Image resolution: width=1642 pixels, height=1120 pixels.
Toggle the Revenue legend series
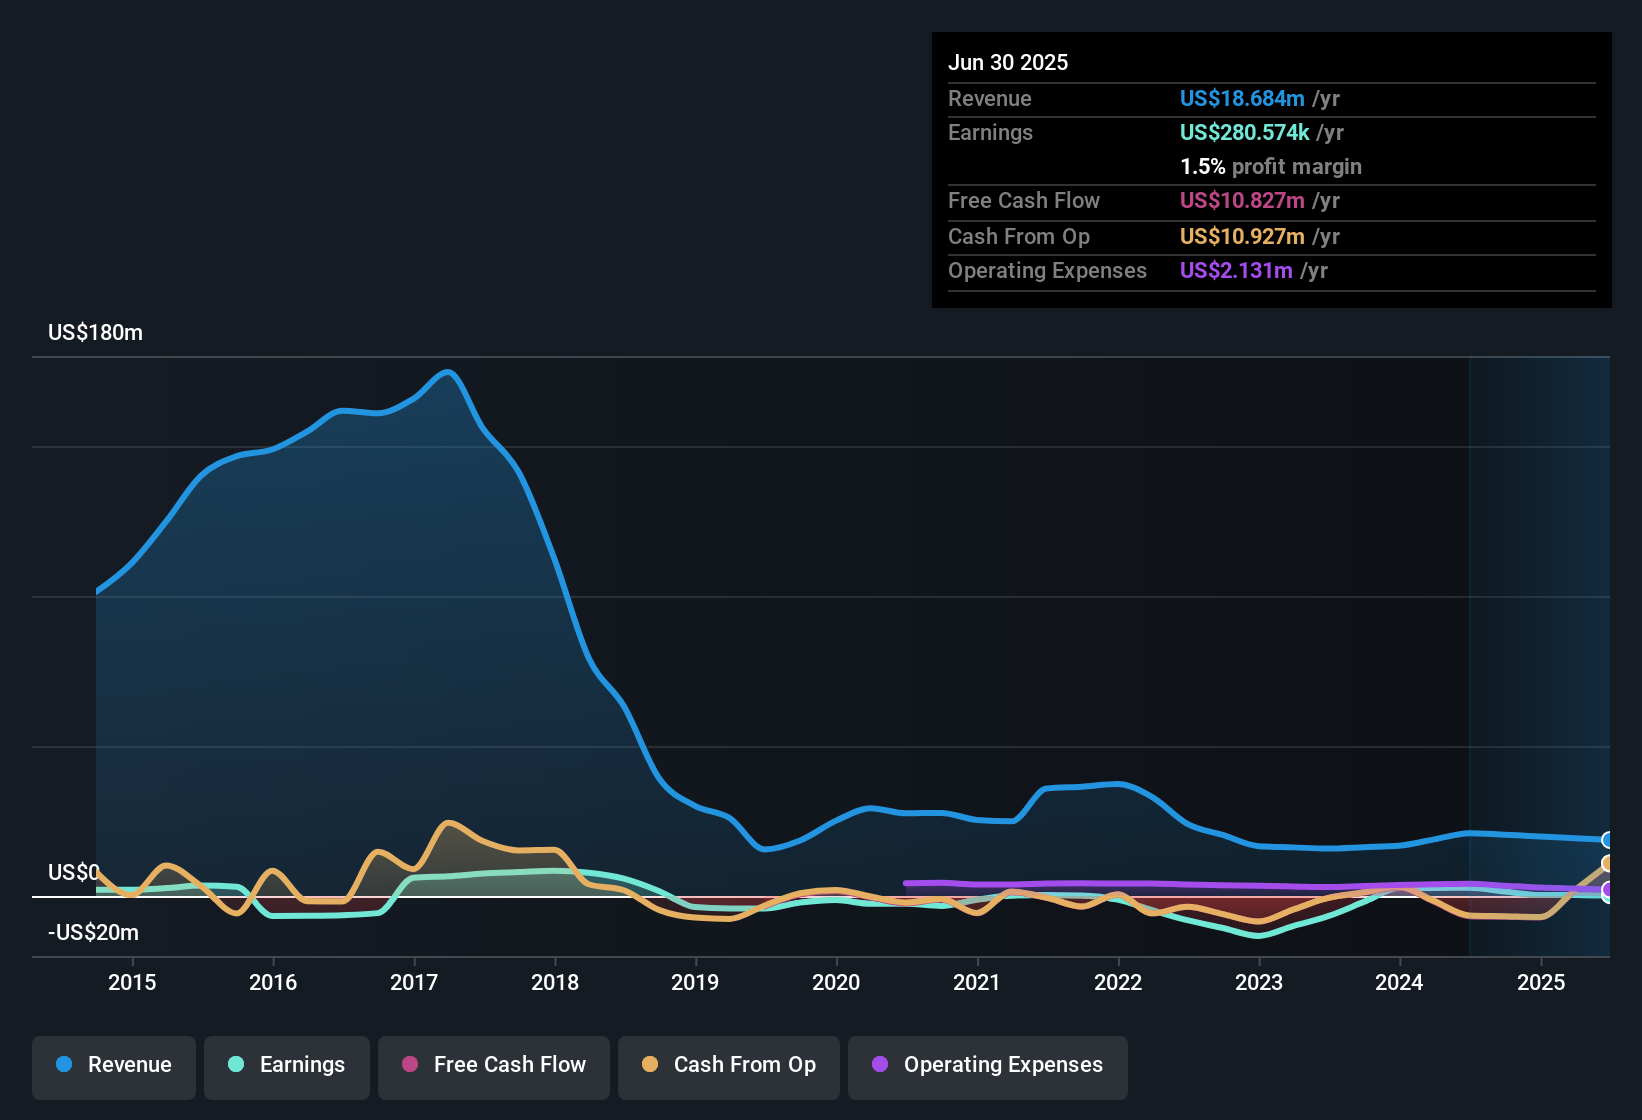pyautogui.click(x=114, y=1065)
